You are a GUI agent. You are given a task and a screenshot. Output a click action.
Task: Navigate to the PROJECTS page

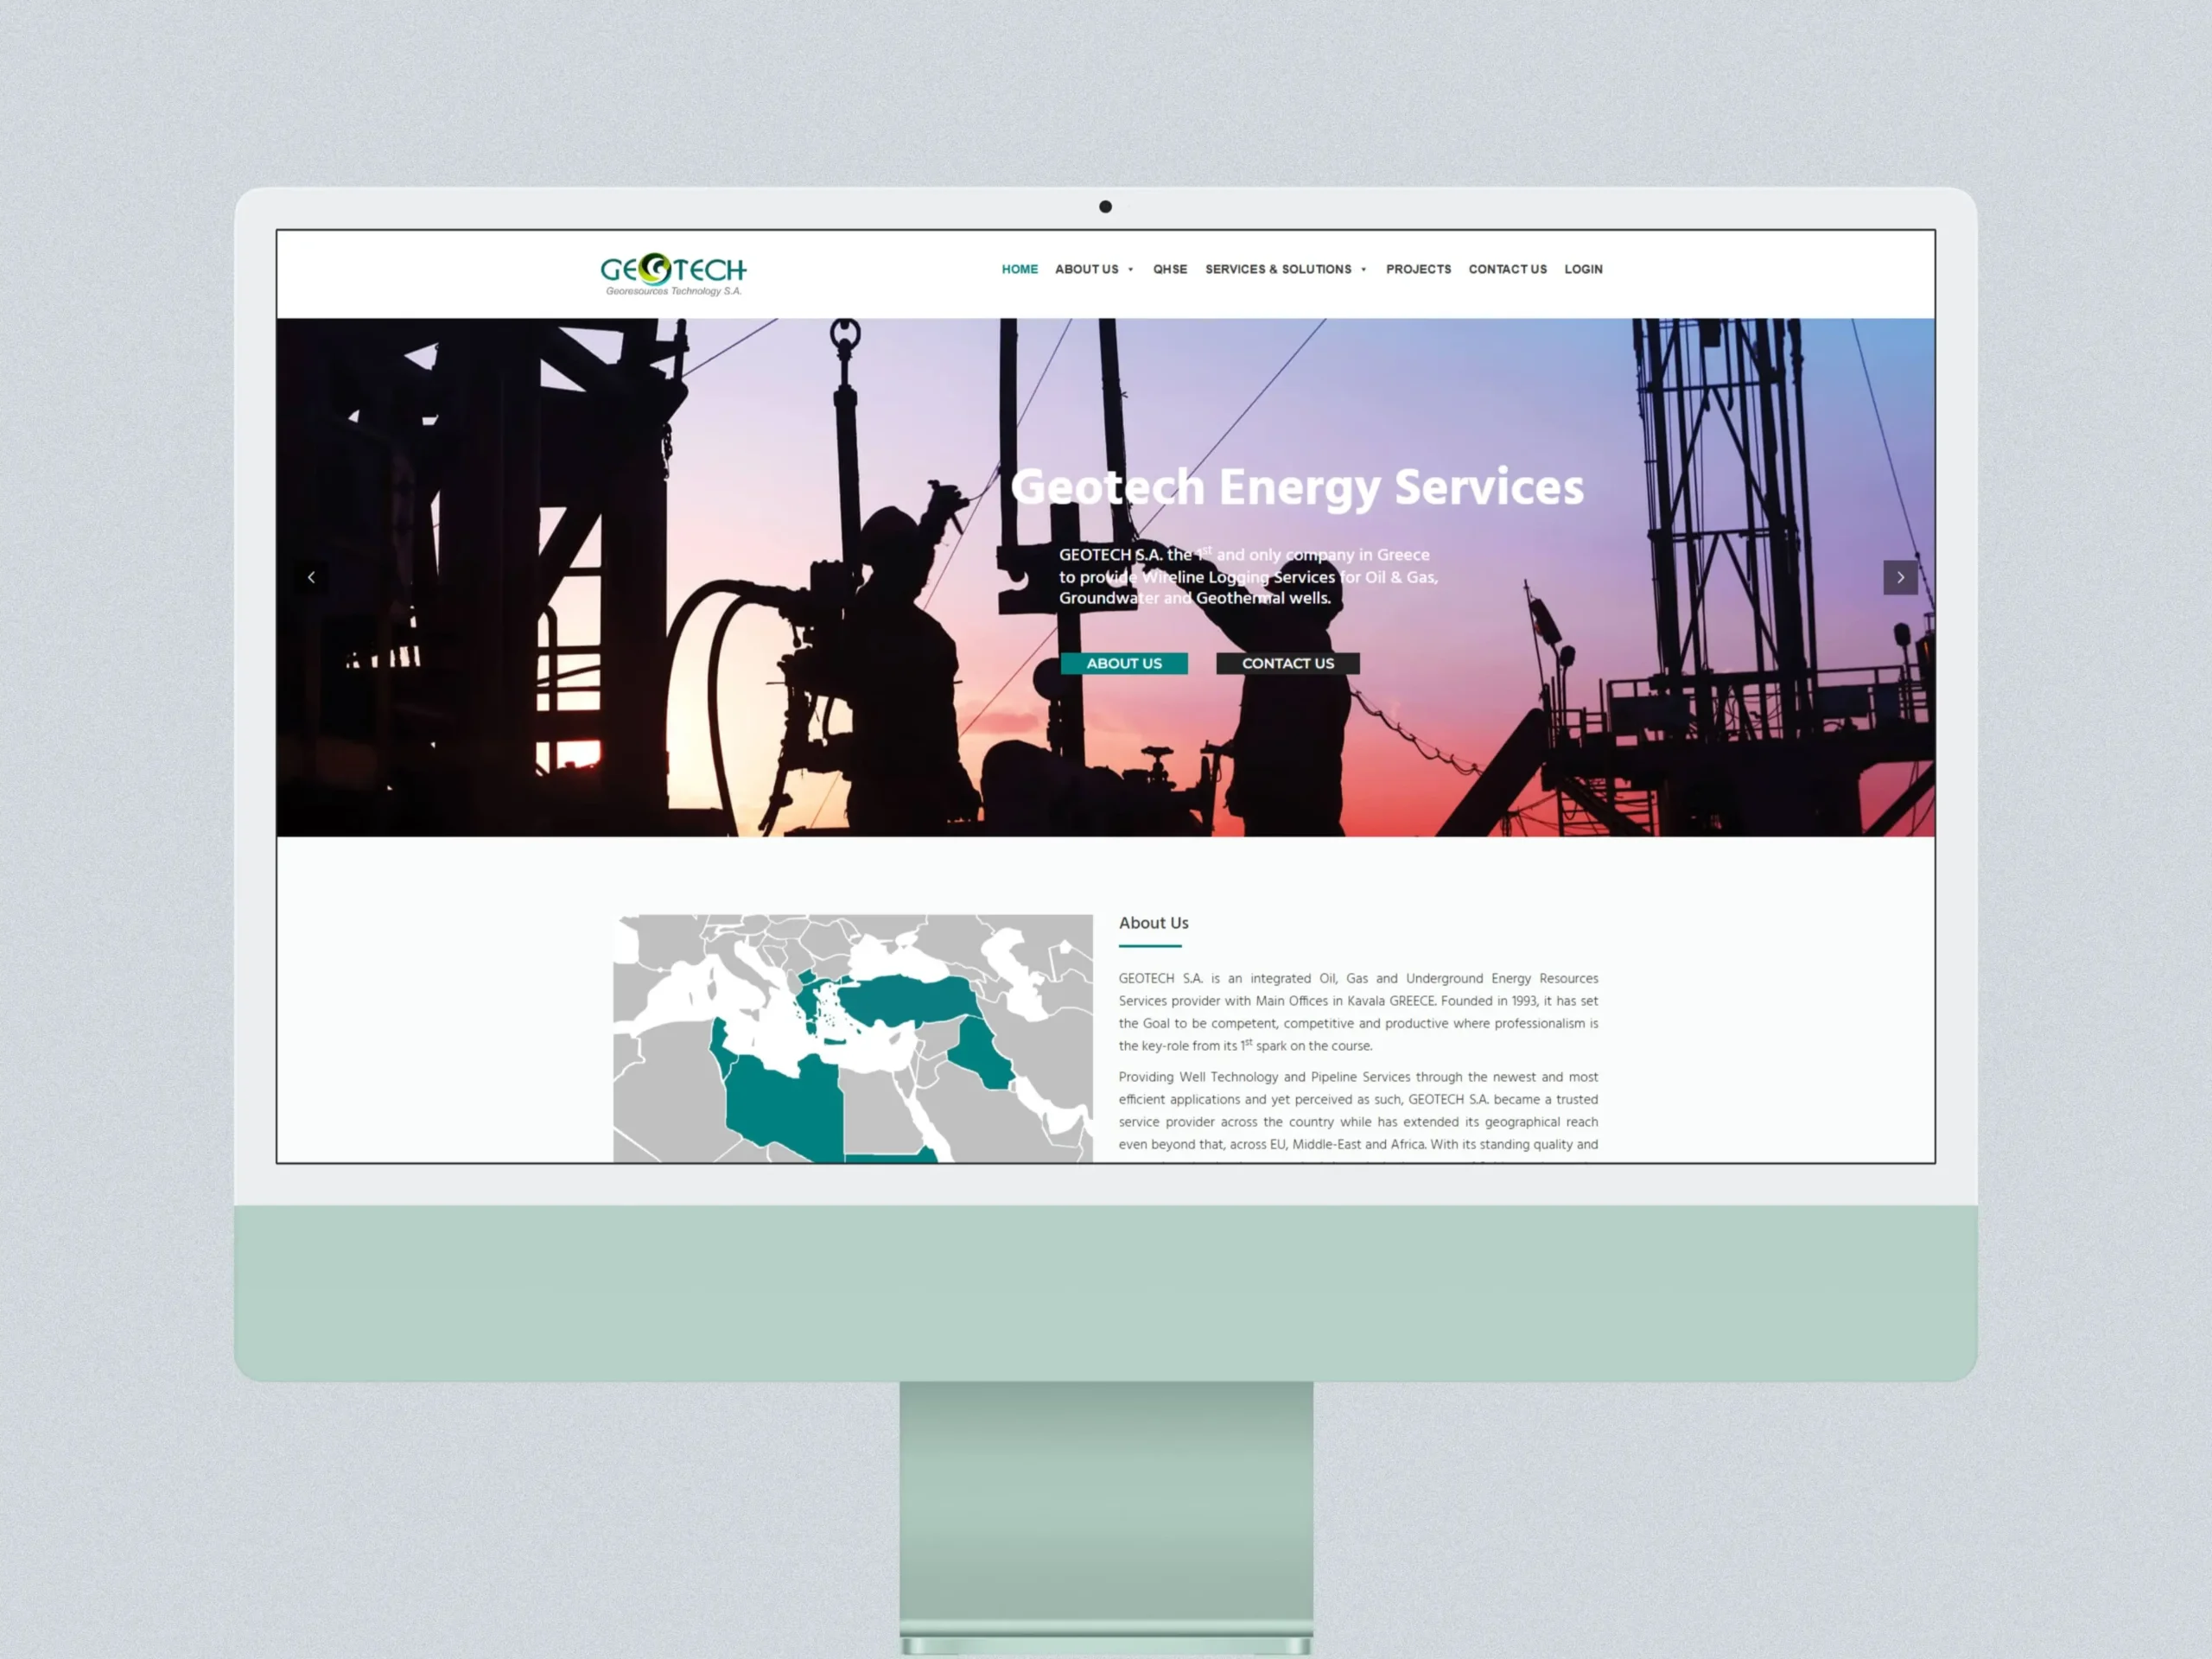coord(1418,269)
